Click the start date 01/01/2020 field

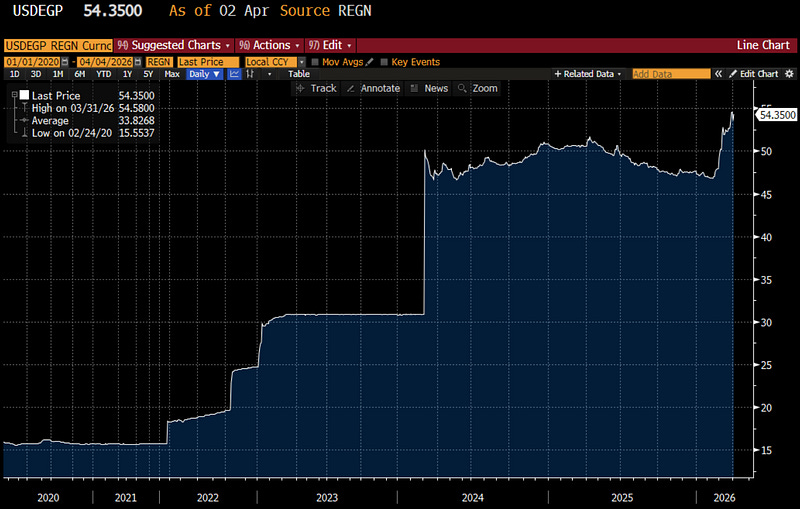pos(33,62)
